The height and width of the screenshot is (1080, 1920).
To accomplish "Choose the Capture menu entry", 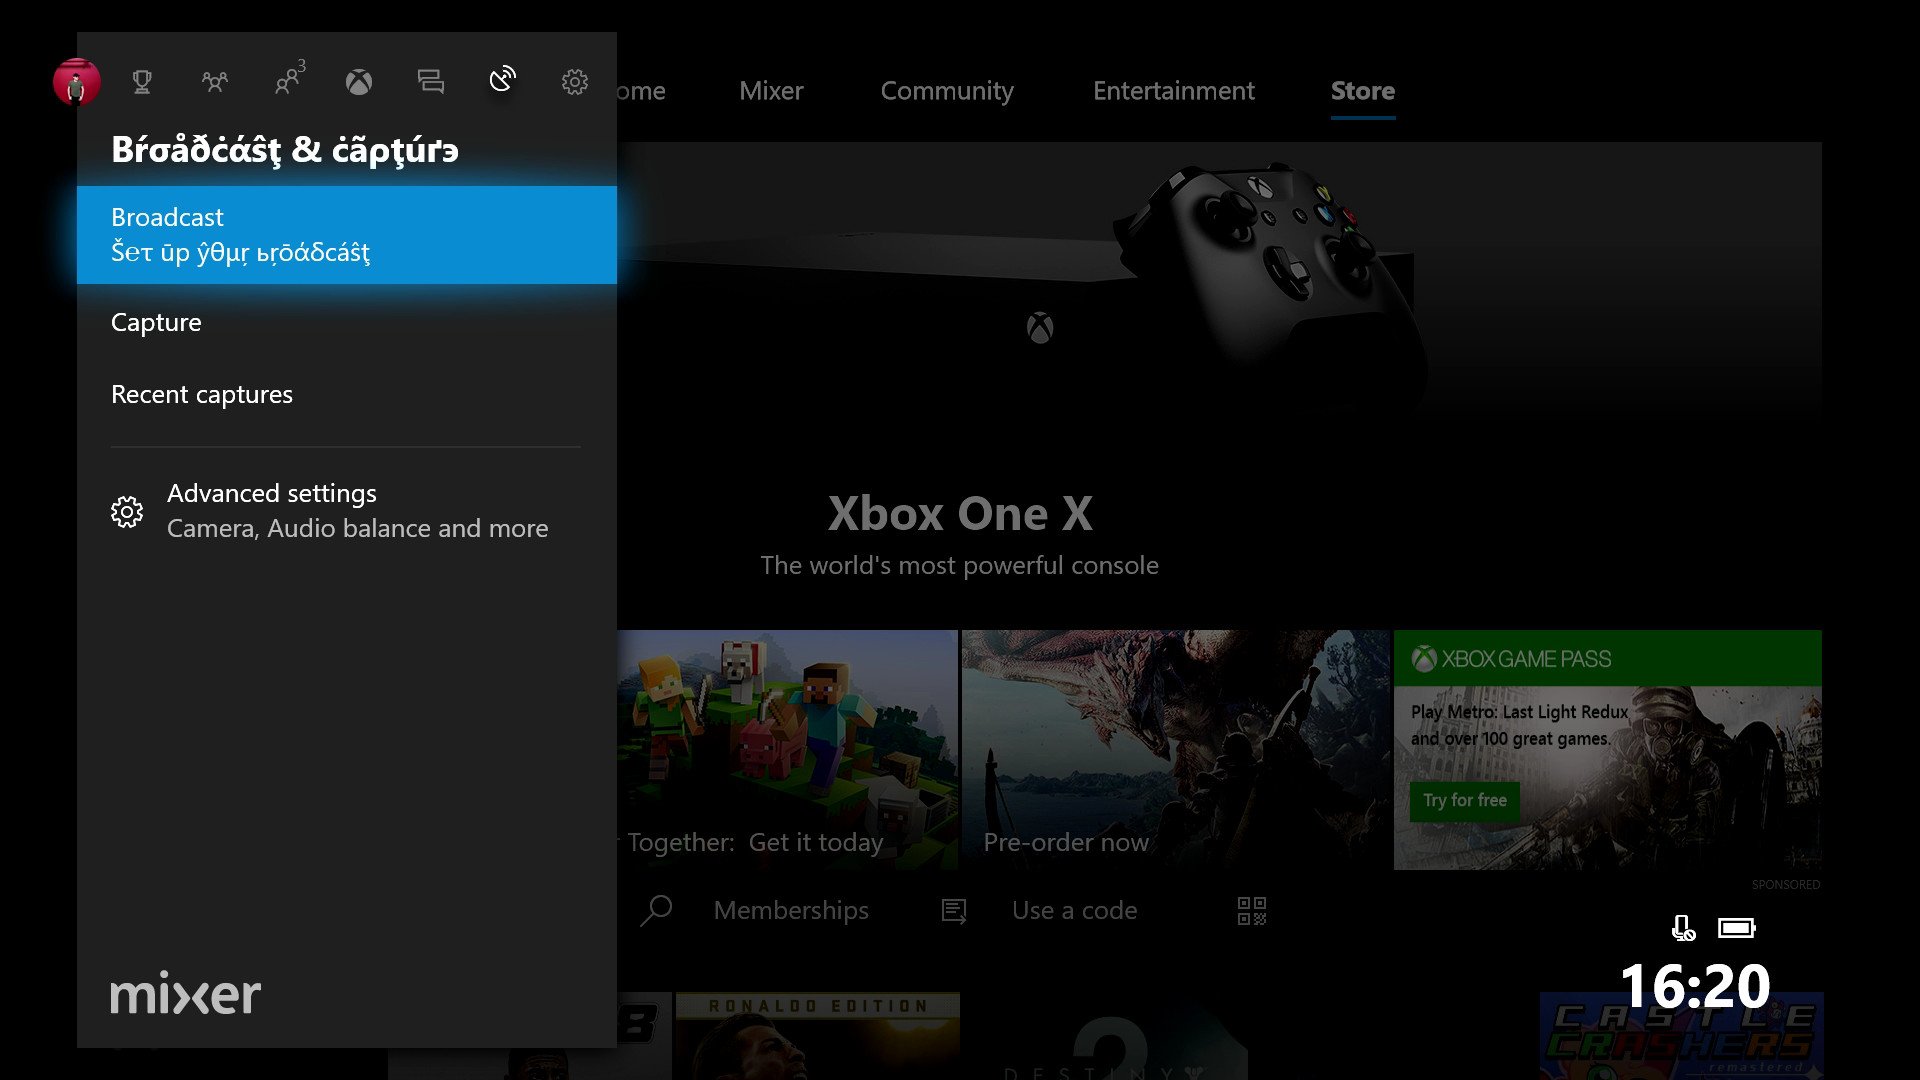I will (x=347, y=322).
